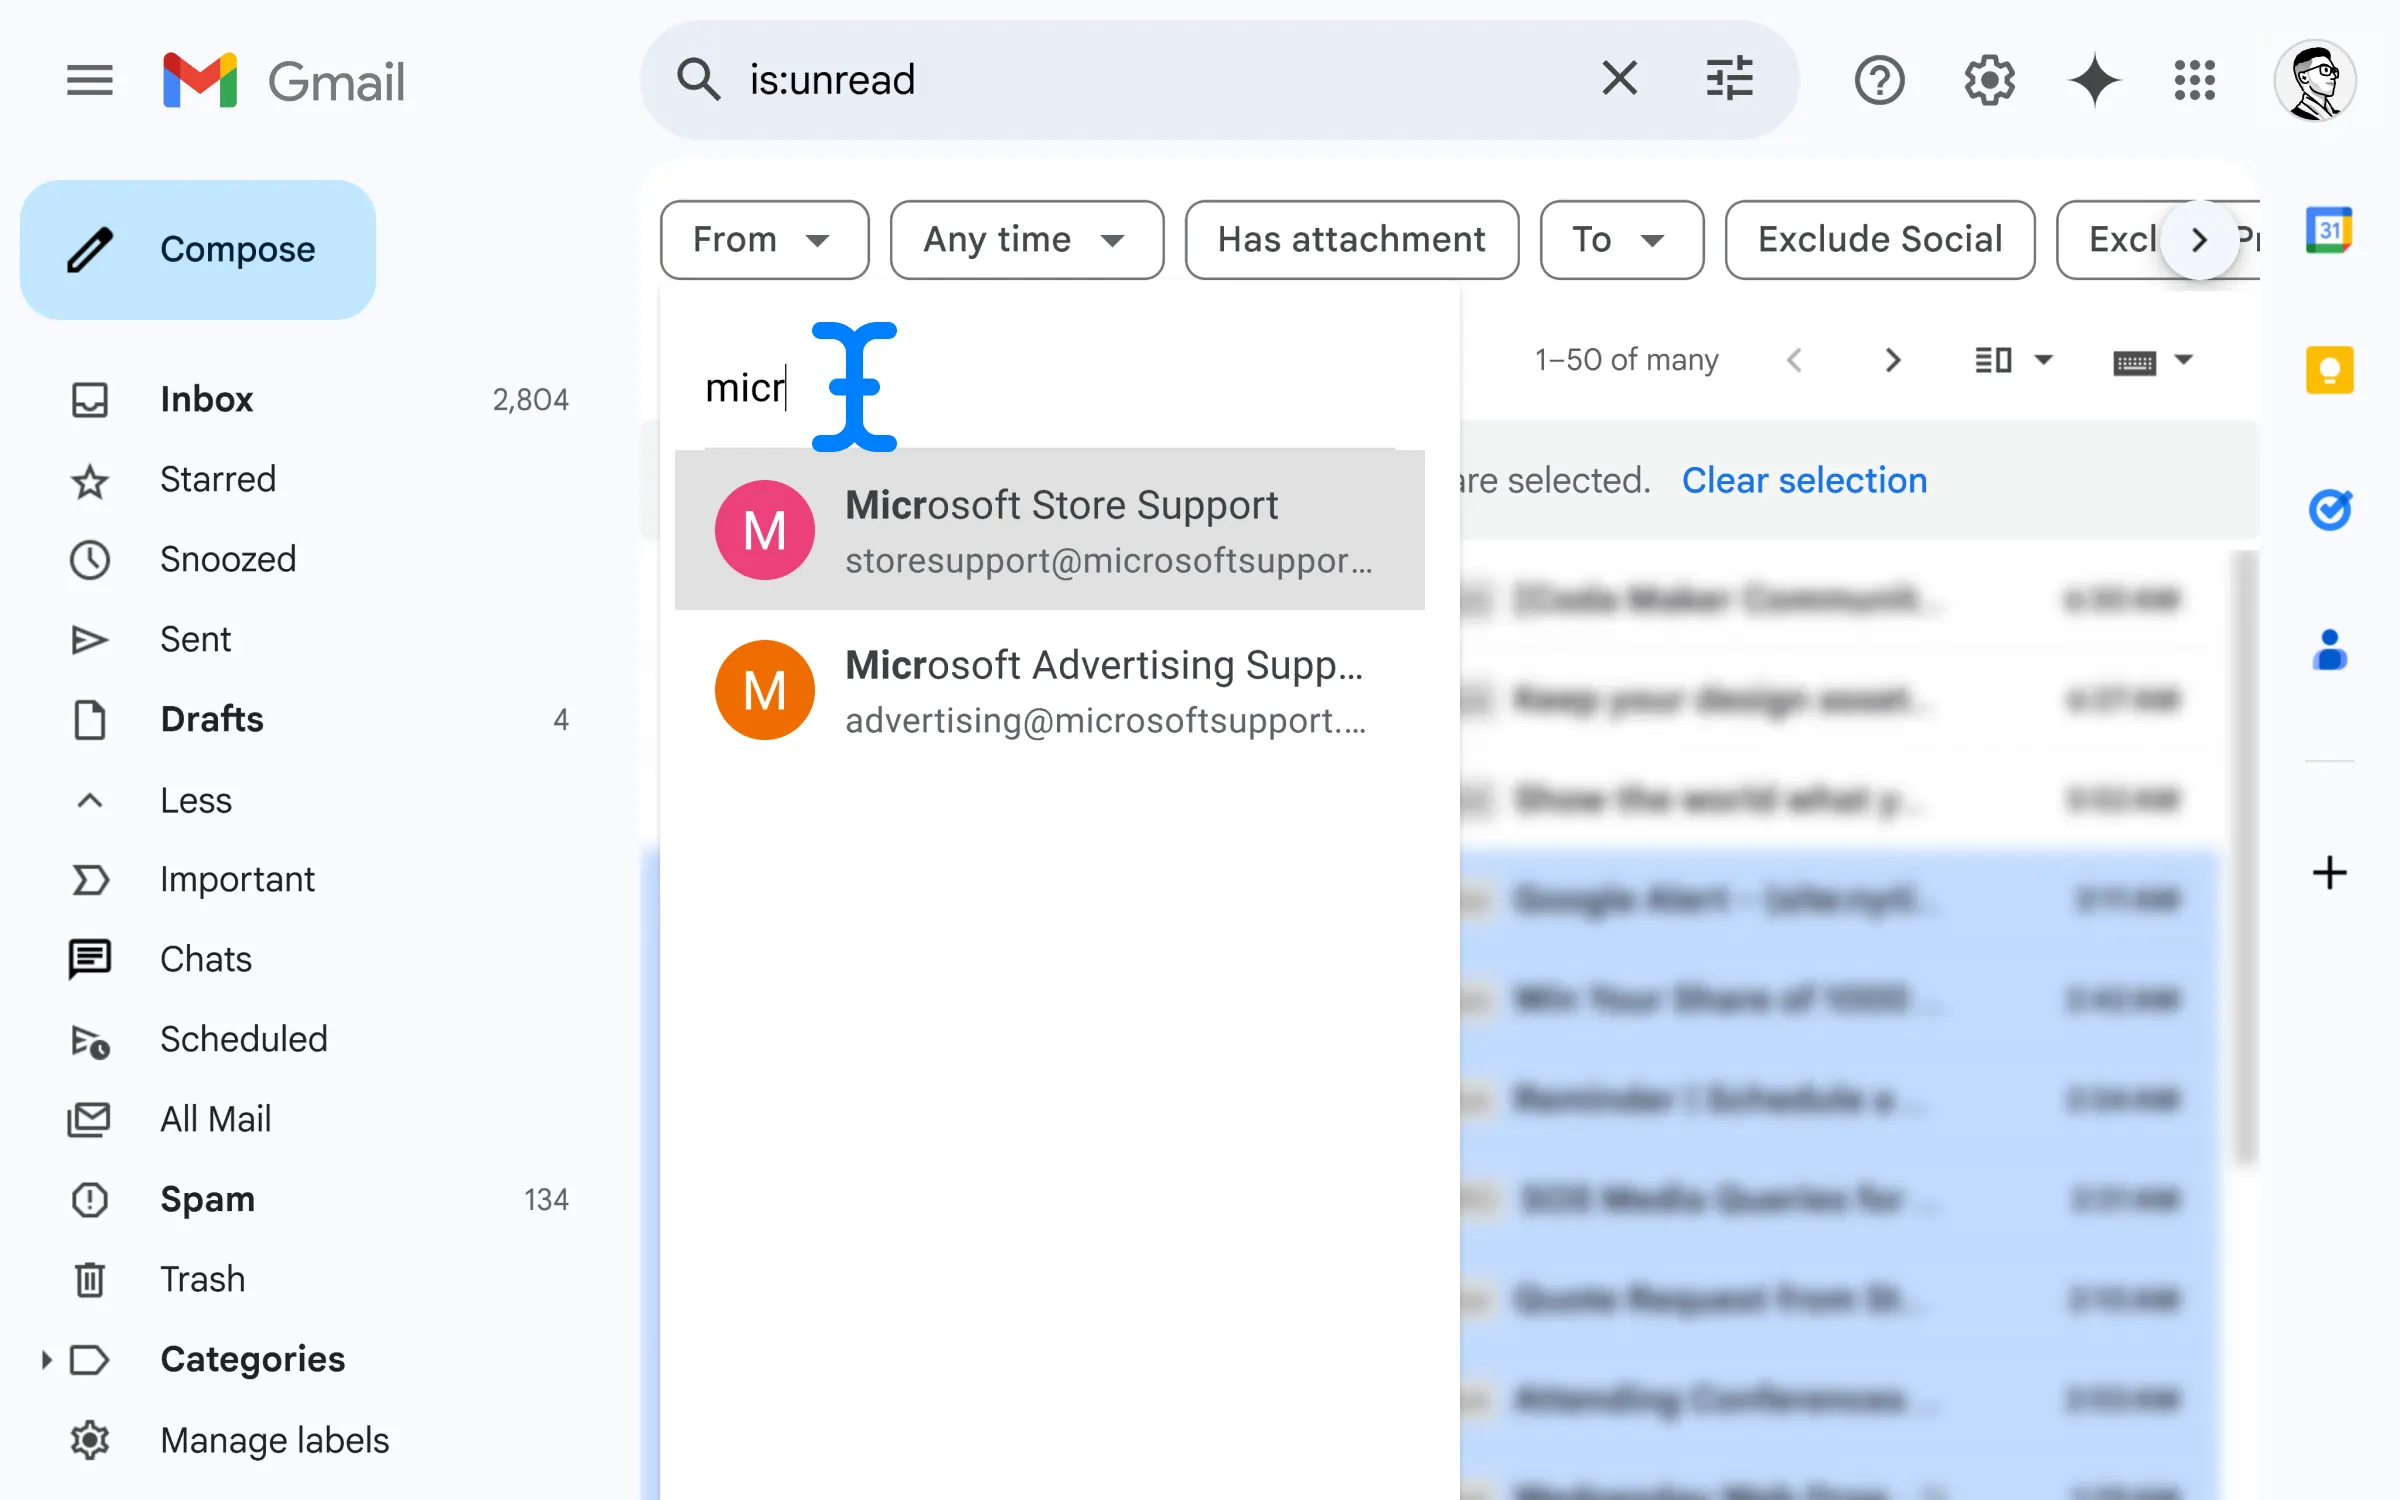Open Contacts side panel icon
This screenshot has height=1500, width=2400.
pos(2330,650)
